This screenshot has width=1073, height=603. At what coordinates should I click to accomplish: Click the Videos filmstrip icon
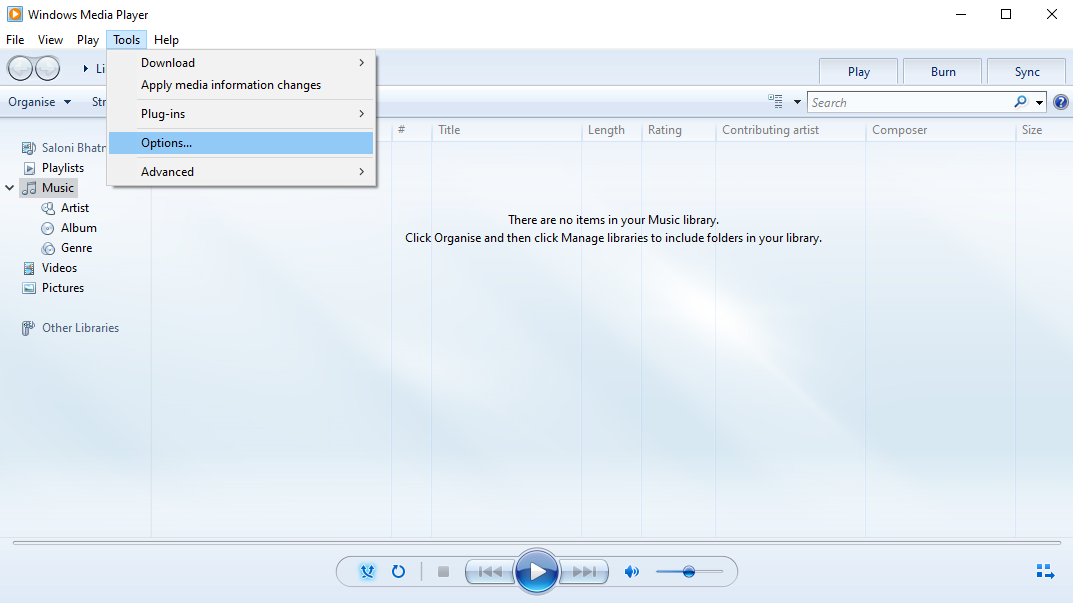(29, 268)
